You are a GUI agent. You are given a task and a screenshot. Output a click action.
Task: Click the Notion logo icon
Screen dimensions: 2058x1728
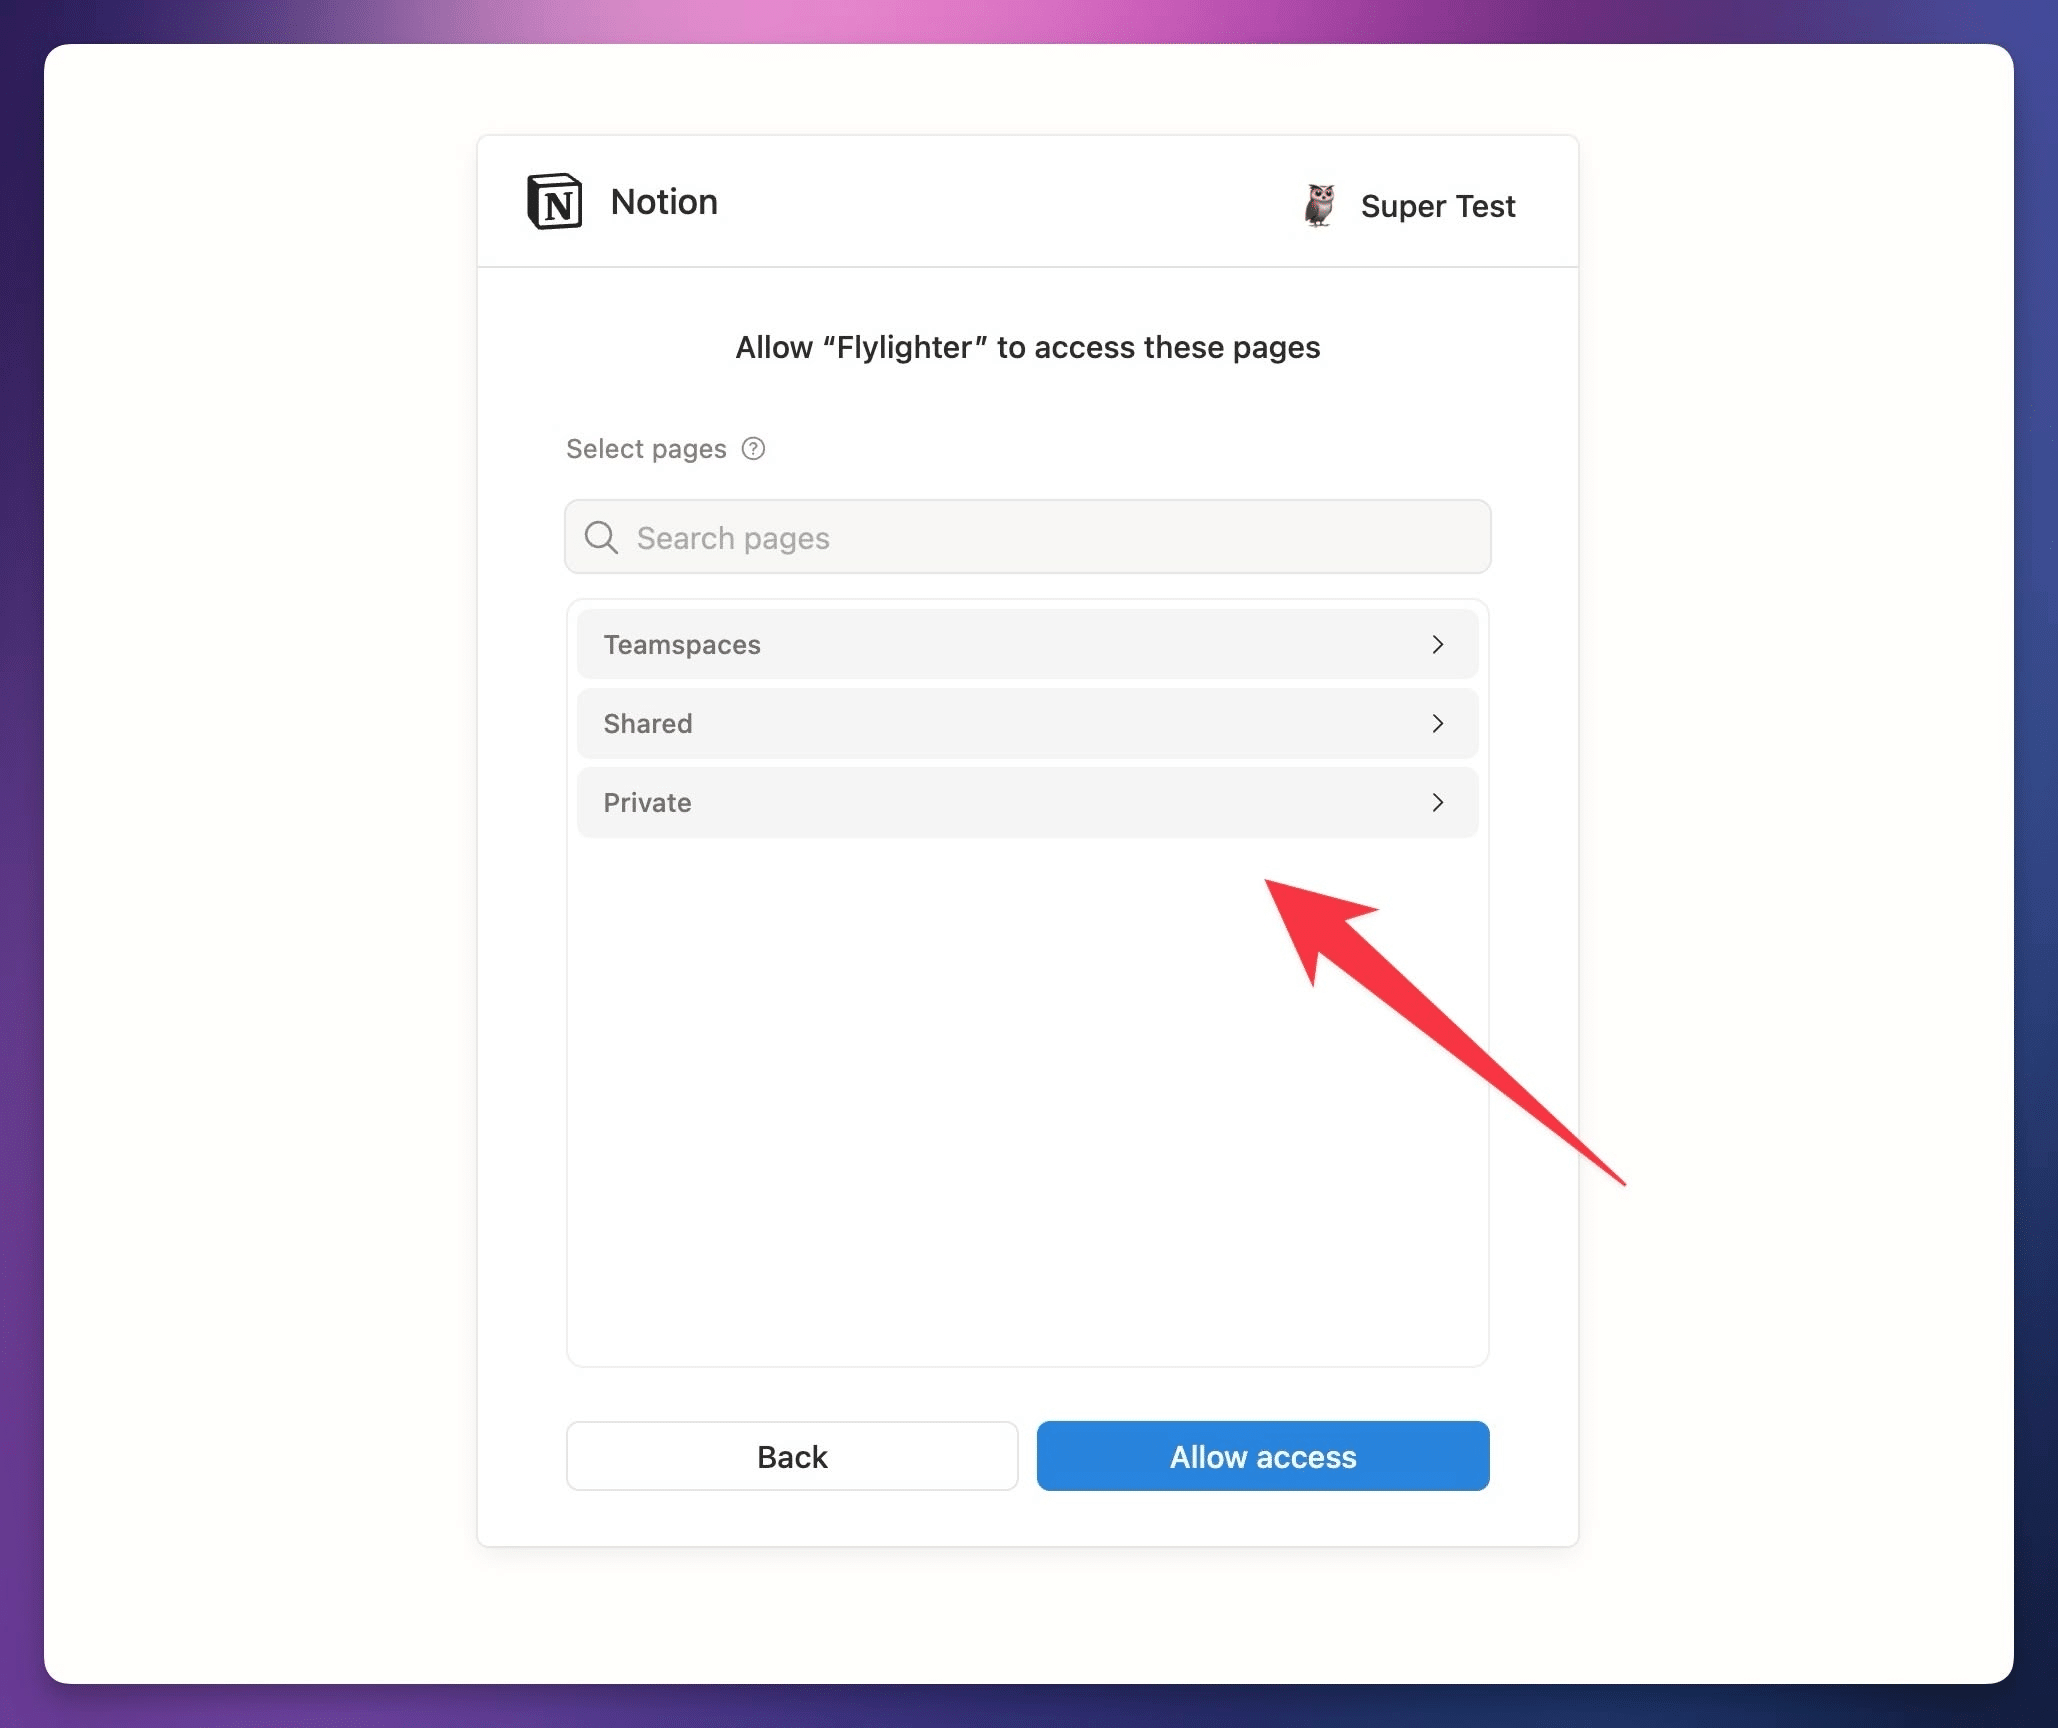coord(555,202)
